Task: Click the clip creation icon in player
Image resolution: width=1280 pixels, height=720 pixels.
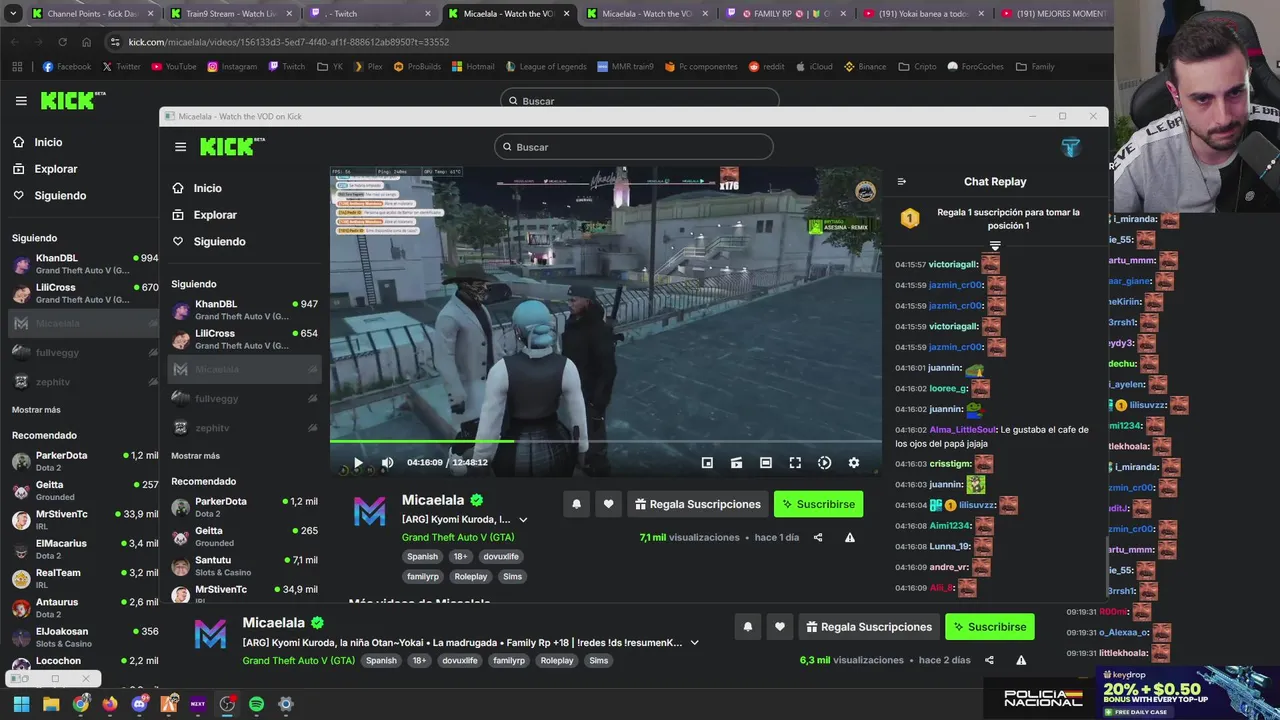Action: [736, 463]
